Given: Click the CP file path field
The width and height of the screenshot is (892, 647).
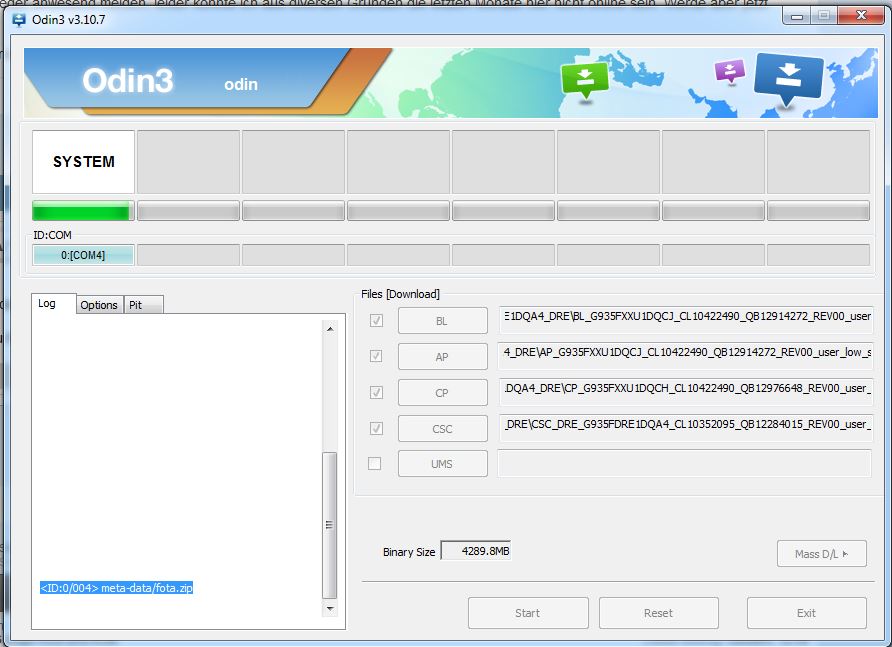Looking at the screenshot, I should click(x=686, y=392).
